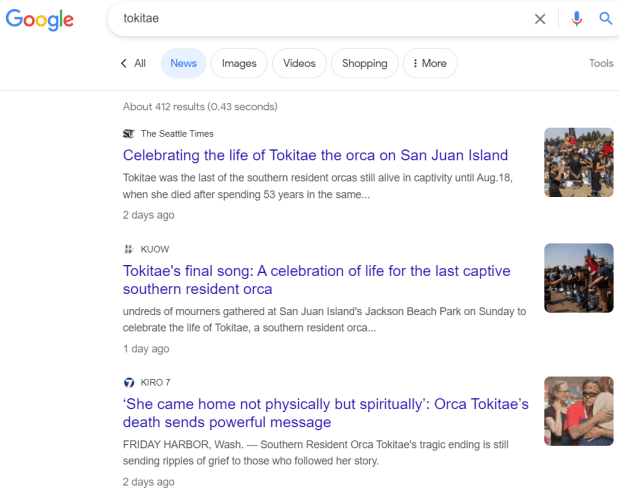Viewport: 619px width, 488px height.
Task: Open the Tools options
Action: (601, 63)
